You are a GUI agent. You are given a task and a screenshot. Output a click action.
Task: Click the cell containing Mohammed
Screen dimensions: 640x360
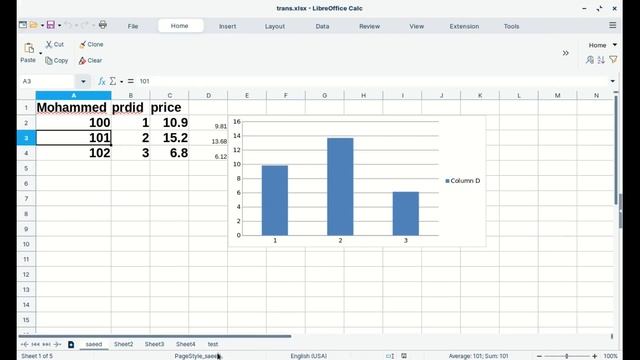click(x=73, y=107)
